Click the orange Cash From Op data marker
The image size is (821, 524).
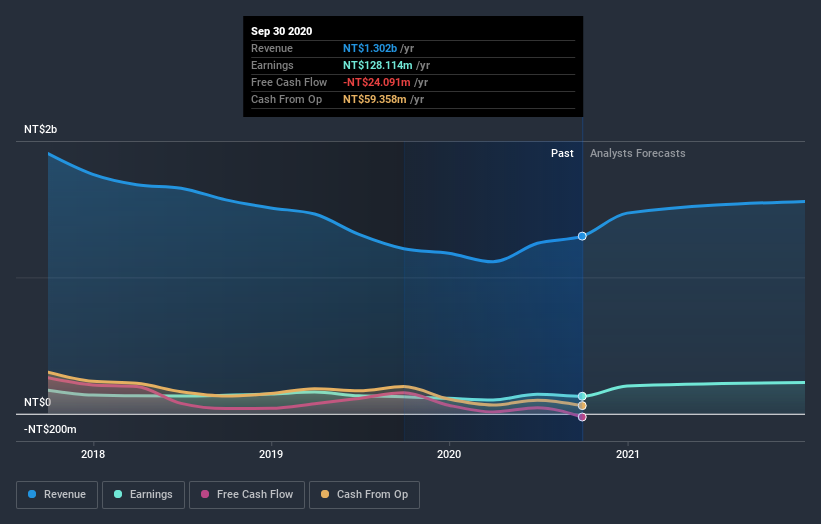(582, 406)
